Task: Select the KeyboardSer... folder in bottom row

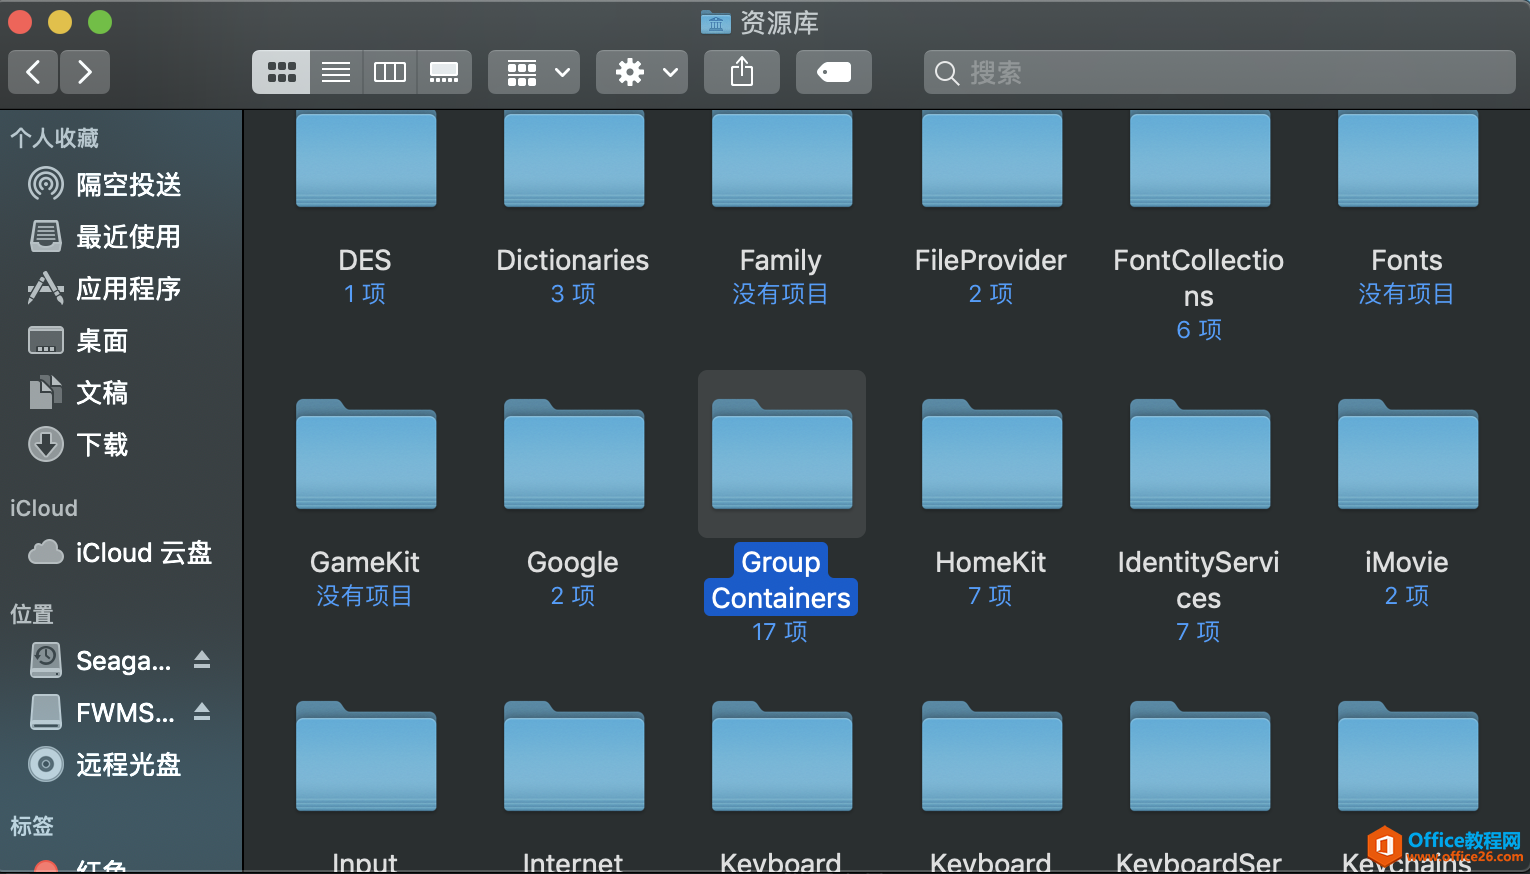Action: [x=1200, y=757]
